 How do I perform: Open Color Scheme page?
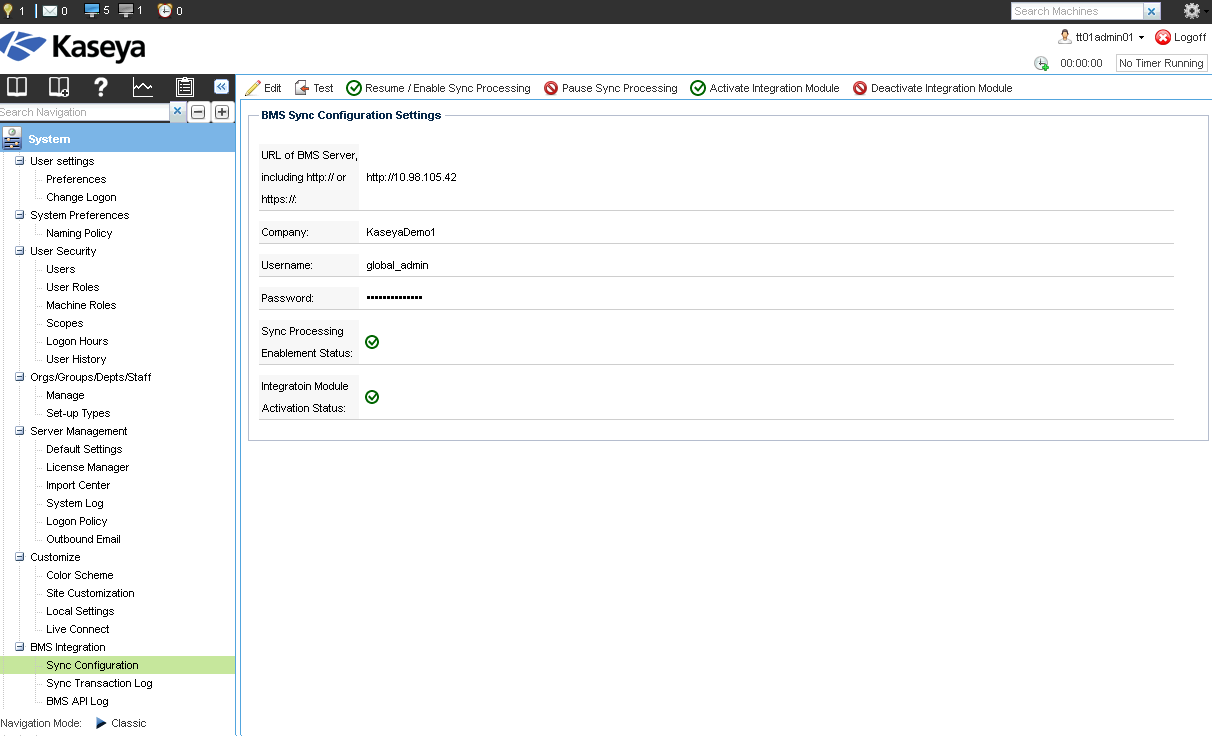pos(80,575)
